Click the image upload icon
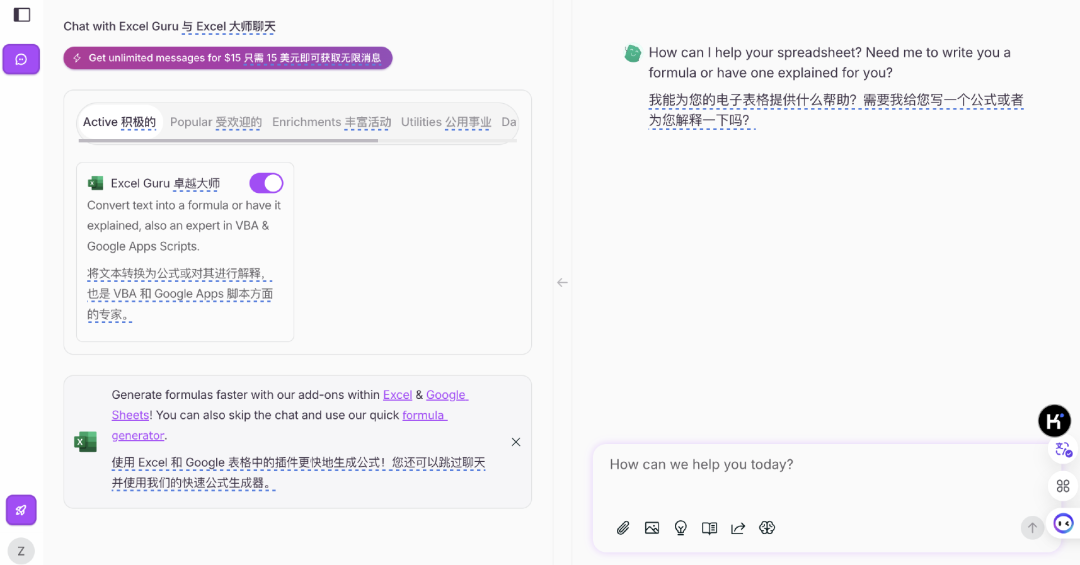 [x=652, y=528]
